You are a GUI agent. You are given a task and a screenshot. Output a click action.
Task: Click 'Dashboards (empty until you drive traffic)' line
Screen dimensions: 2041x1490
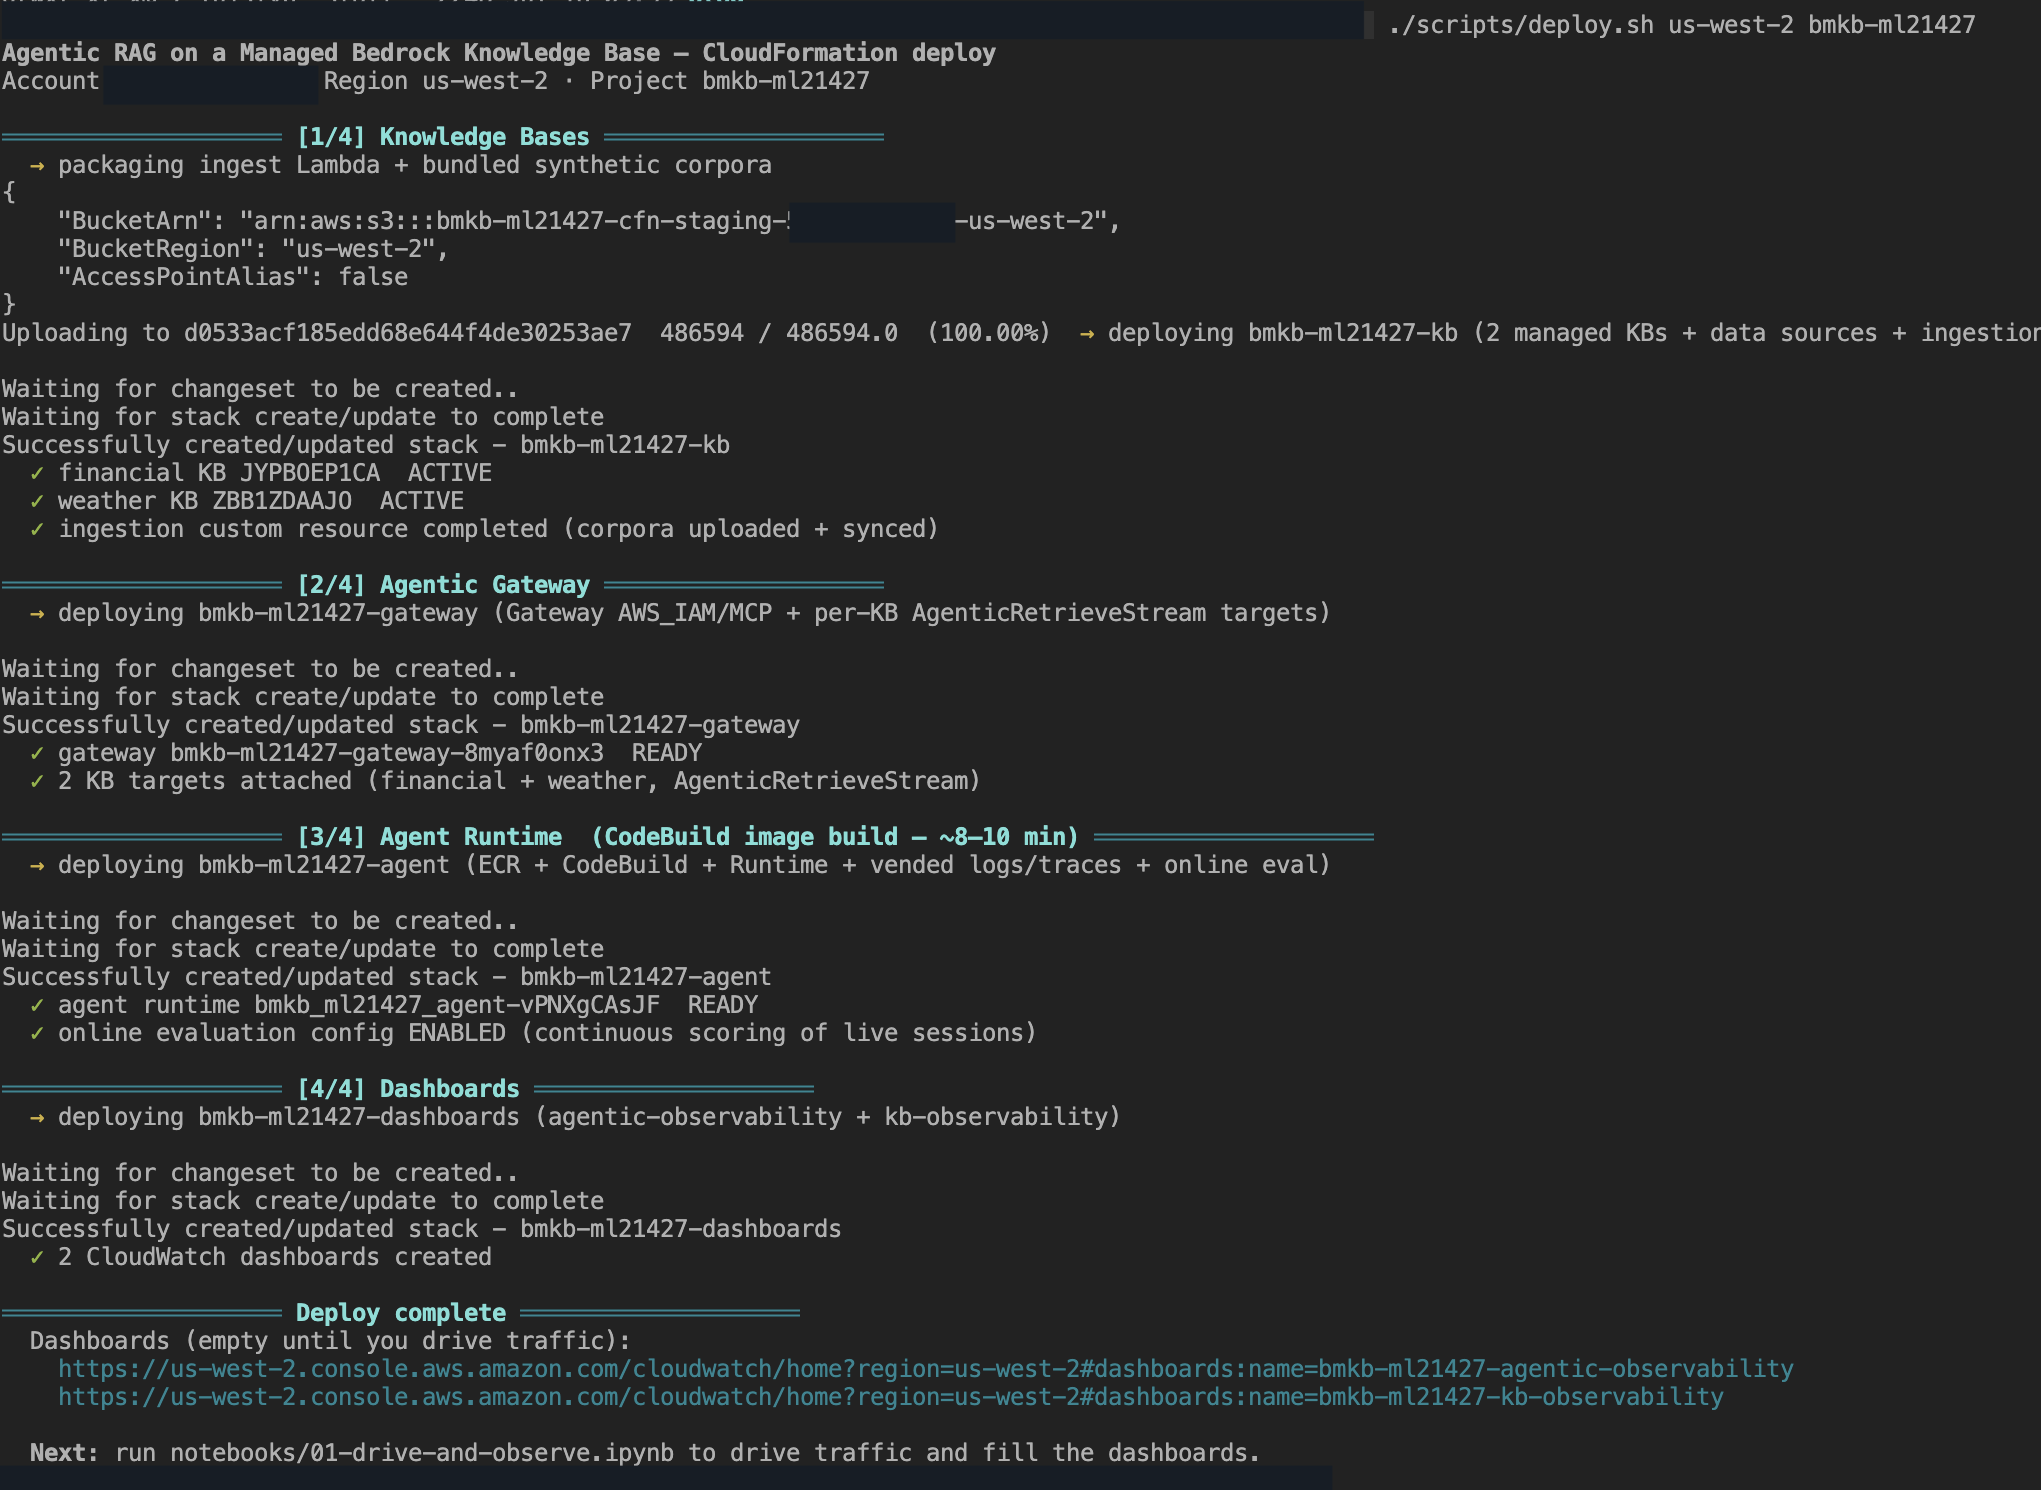[x=330, y=1341]
